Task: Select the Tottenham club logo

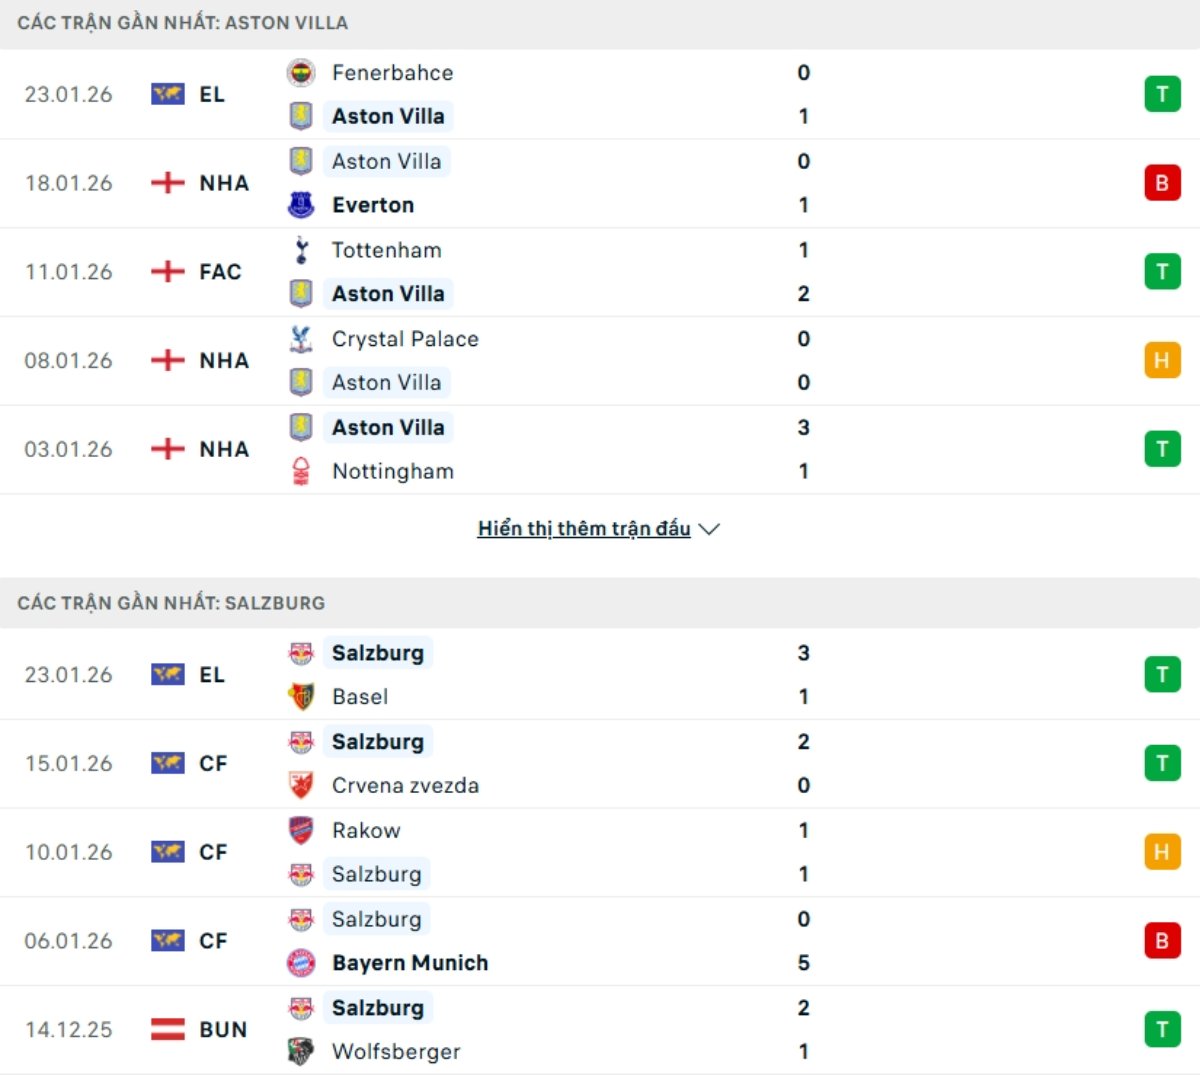Action: coord(301,250)
